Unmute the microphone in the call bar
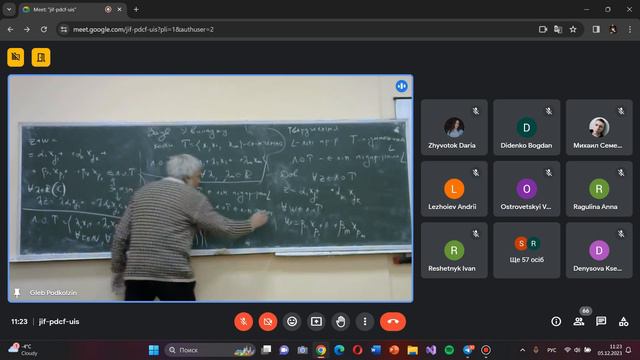This screenshot has height=360, width=640. click(x=243, y=322)
